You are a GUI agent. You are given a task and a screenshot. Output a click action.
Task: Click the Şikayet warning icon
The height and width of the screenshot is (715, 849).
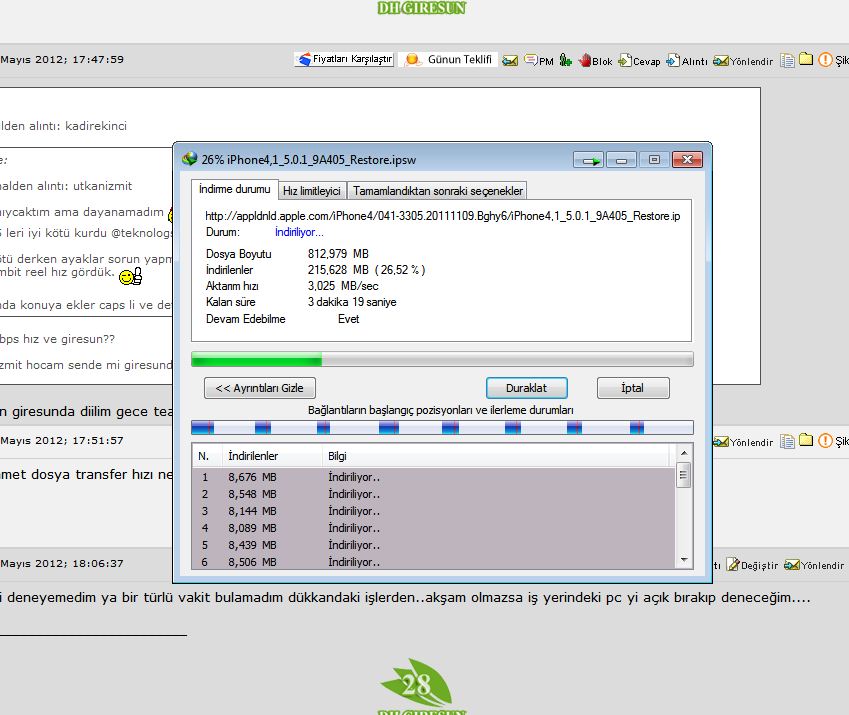point(824,61)
